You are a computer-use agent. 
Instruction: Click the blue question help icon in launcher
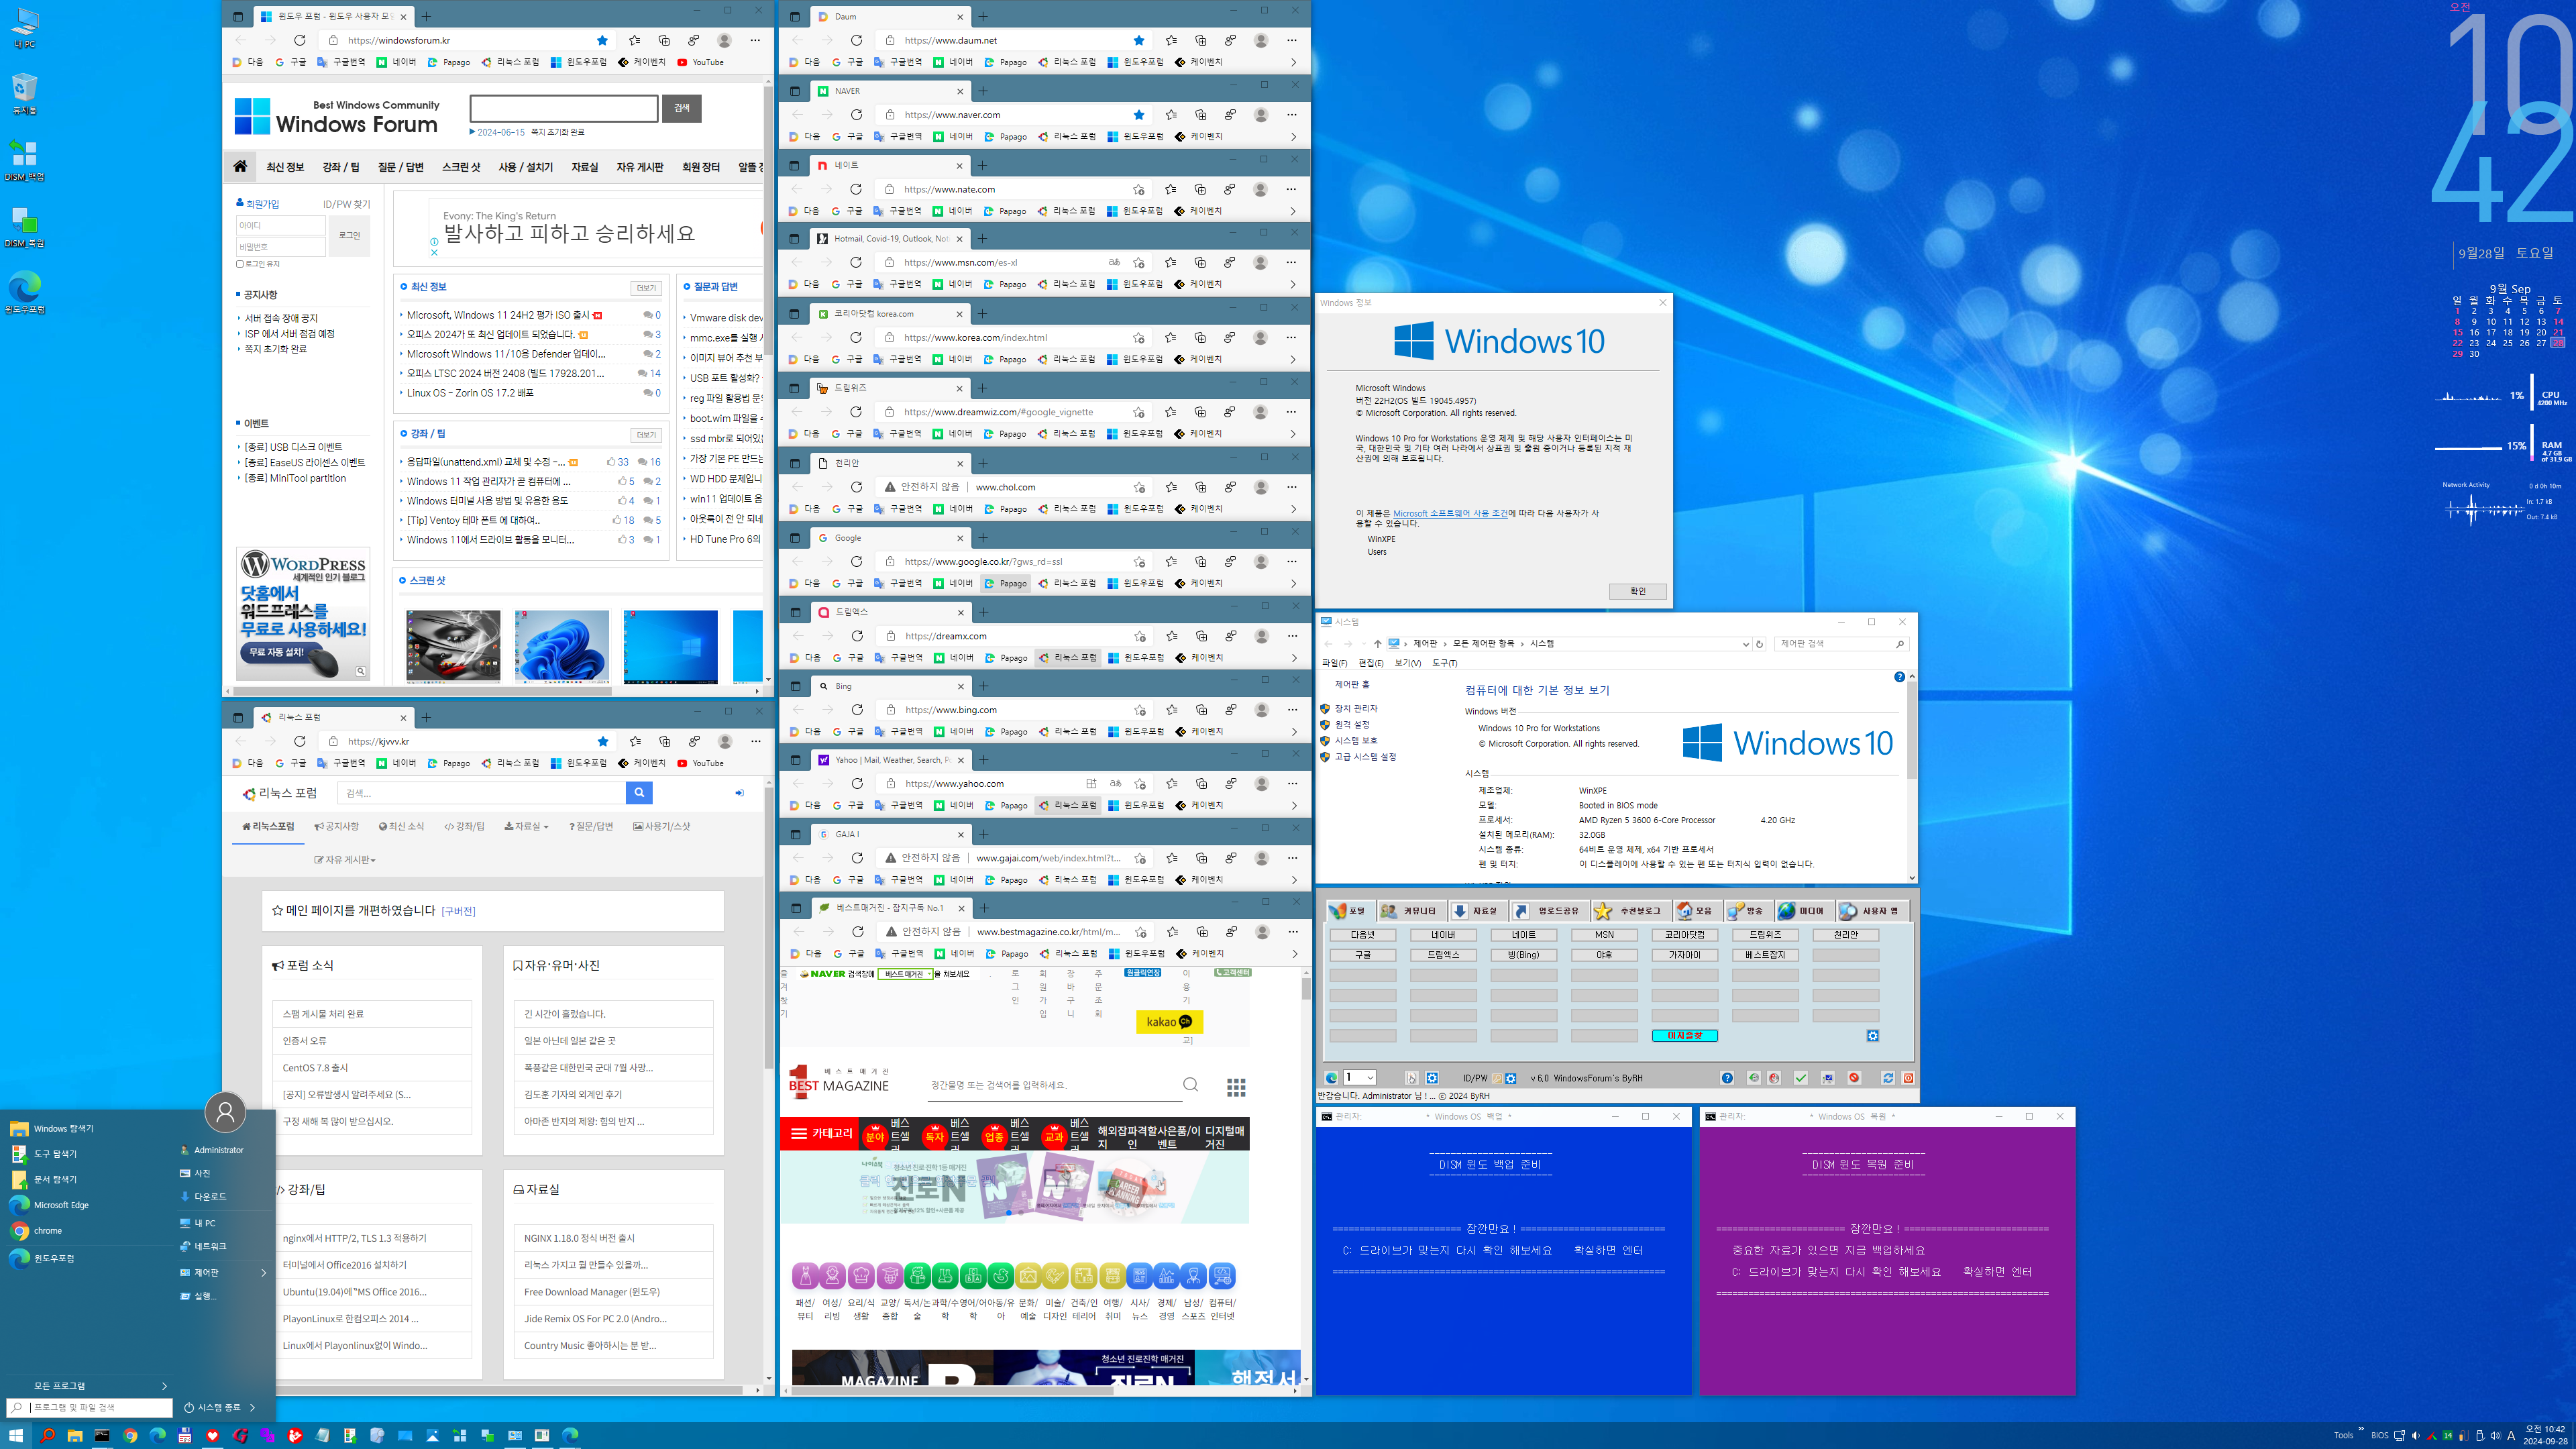1727,1078
